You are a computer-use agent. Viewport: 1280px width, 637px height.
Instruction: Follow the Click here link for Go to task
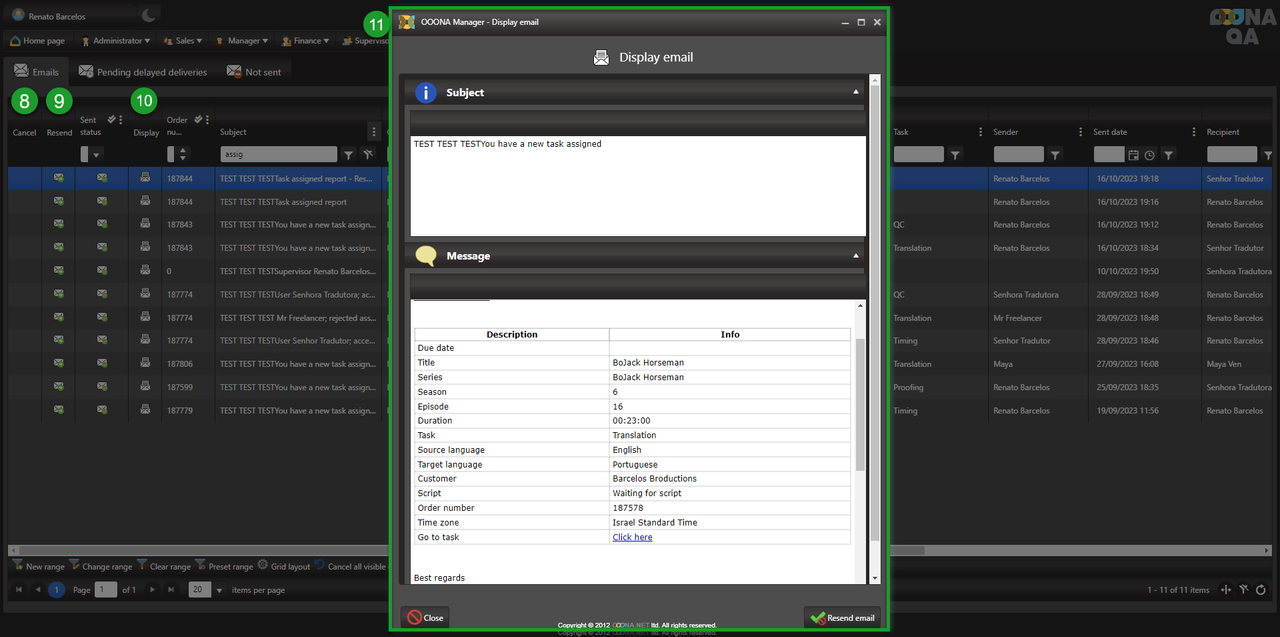point(632,537)
